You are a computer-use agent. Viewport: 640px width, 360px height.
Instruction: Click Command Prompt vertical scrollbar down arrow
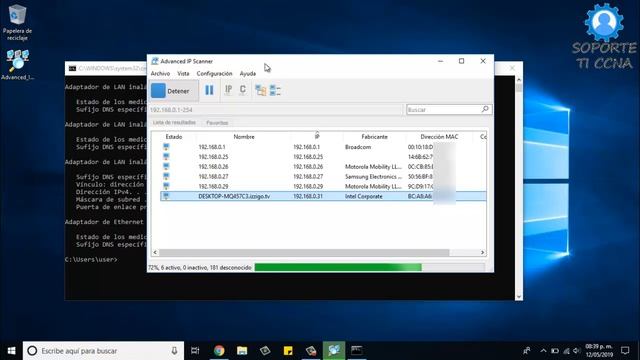(x=519, y=297)
